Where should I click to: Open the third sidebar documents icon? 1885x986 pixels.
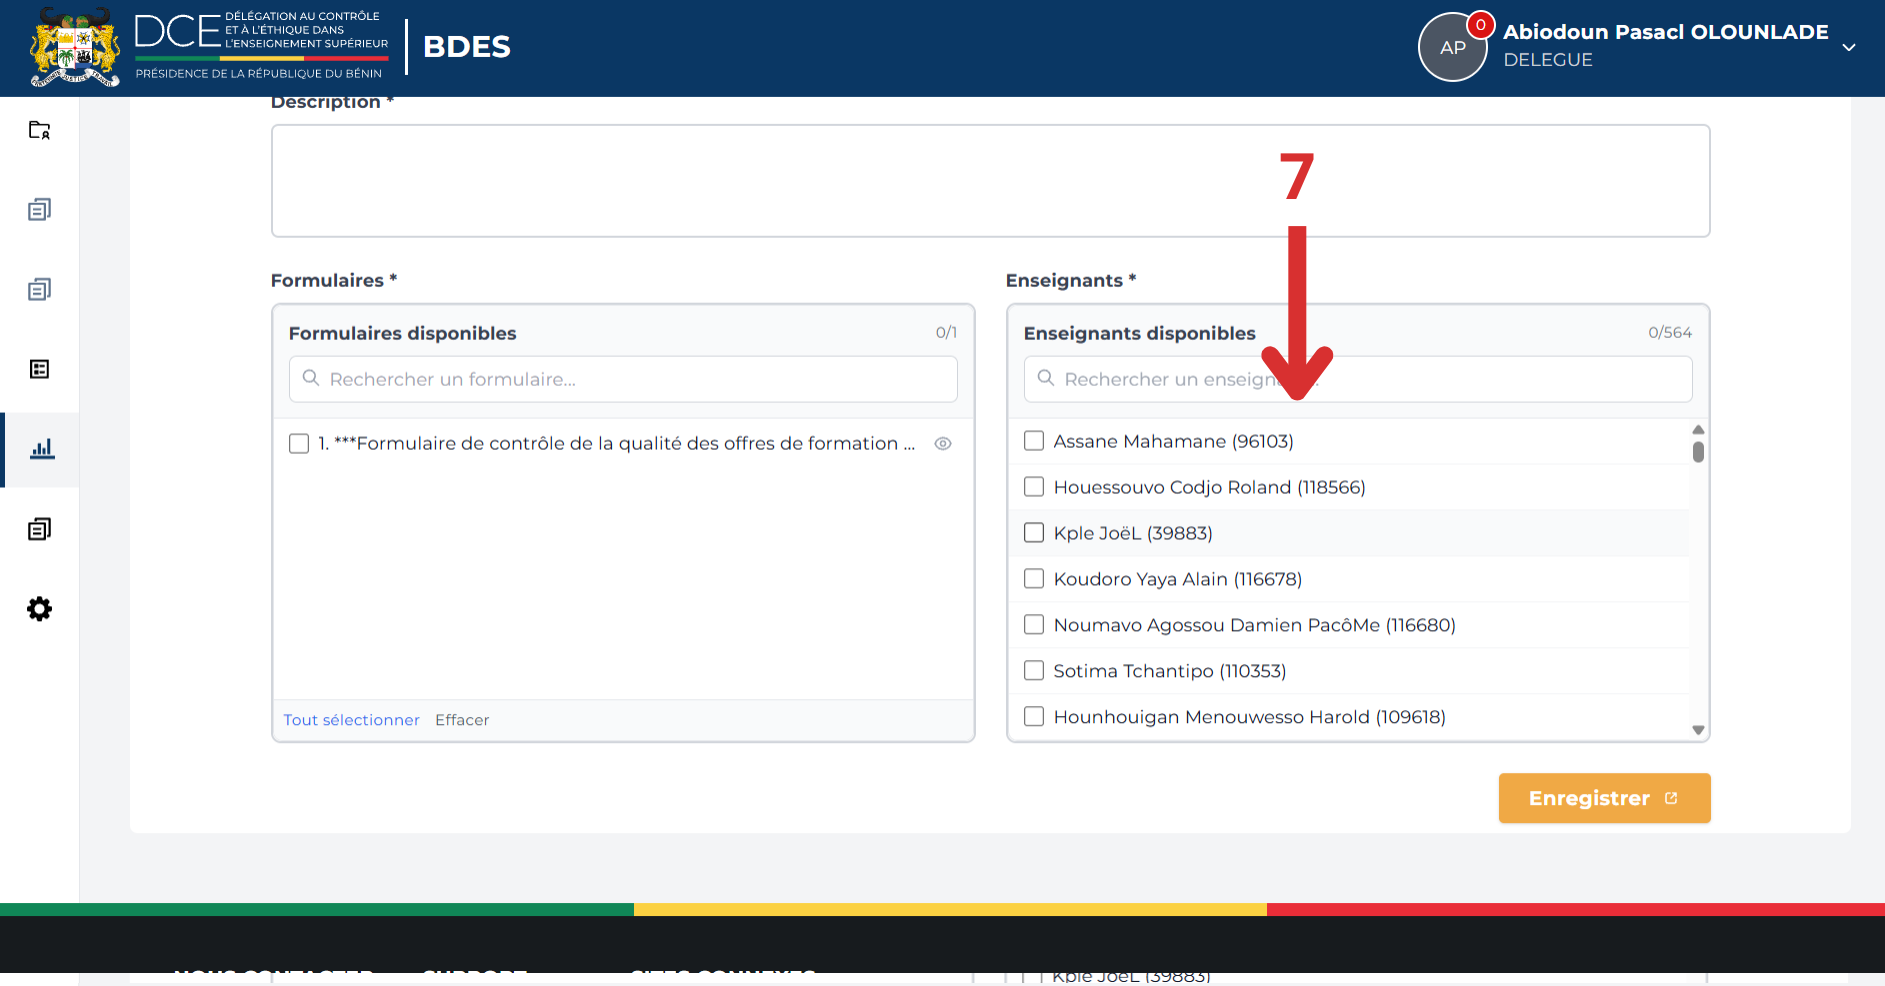point(39,289)
